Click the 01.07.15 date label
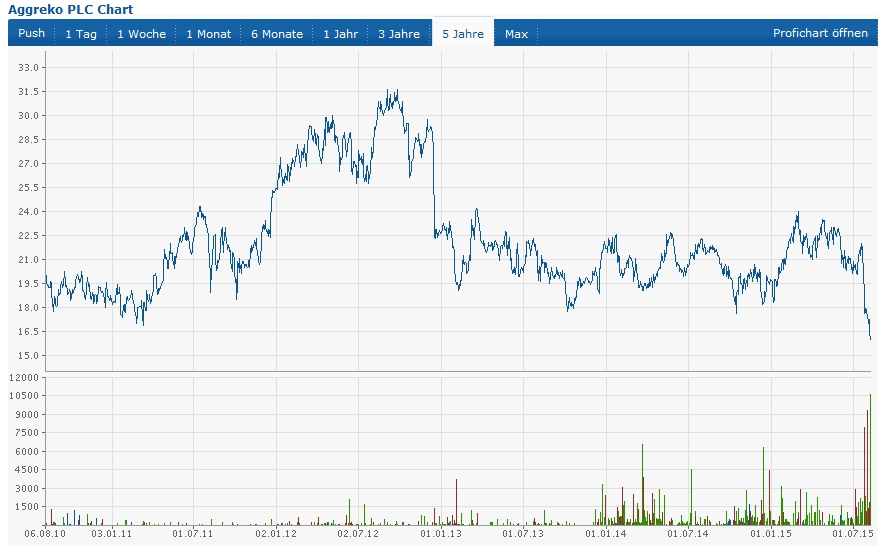Image resolution: width=891 pixels, height=555 pixels. [x=853, y=534]
